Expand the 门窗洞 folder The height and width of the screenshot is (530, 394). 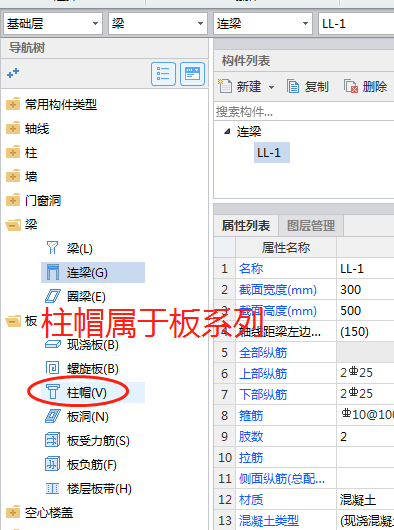point(13,200)
